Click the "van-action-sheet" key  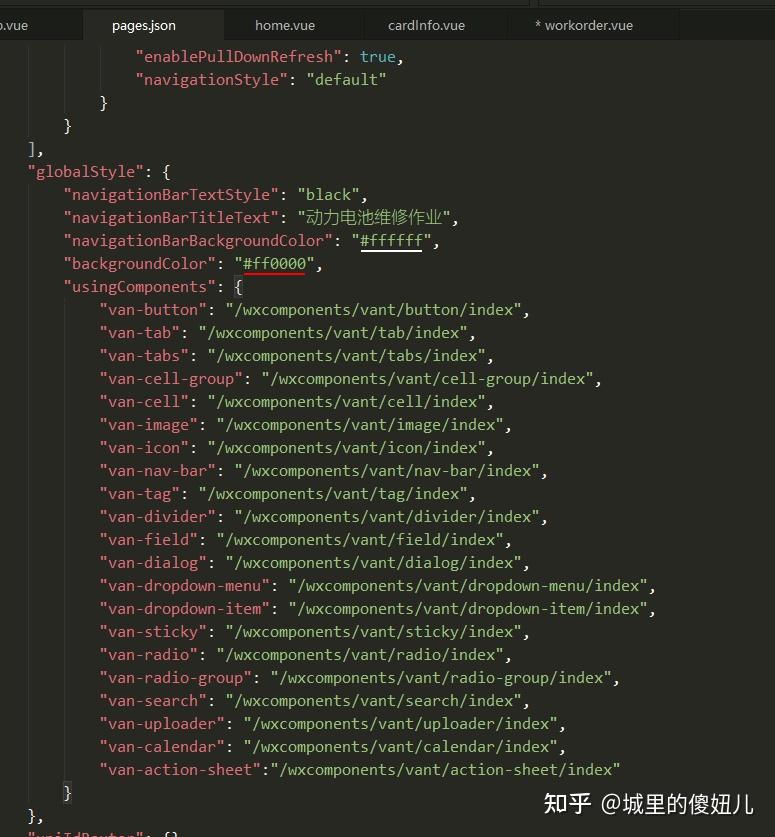point(180,770)
